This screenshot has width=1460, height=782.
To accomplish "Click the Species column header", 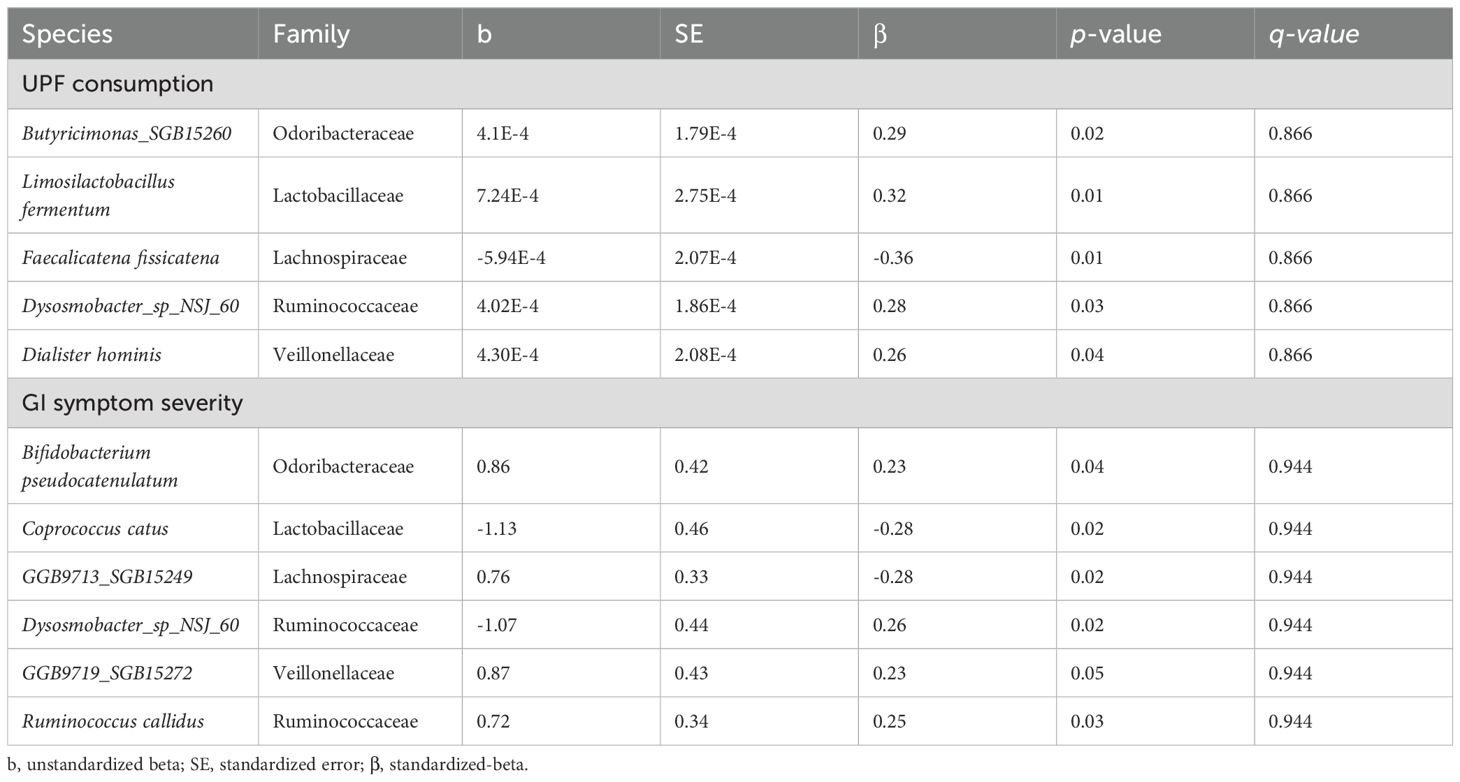I will tap(67, 35).
